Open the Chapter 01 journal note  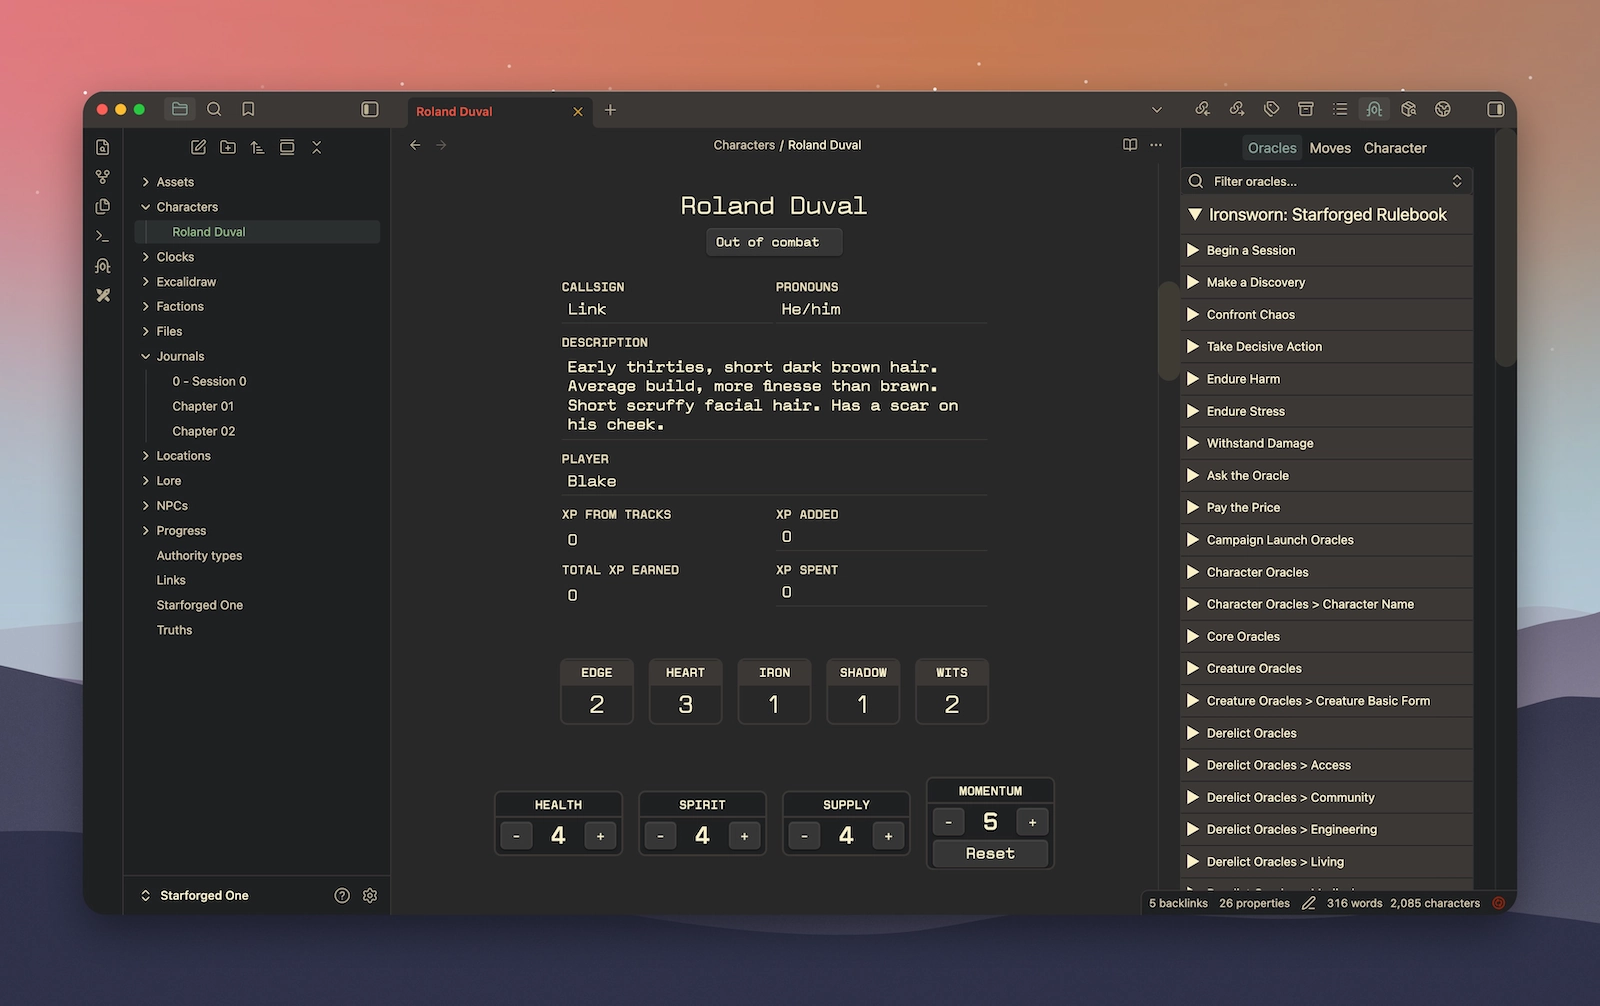(x=203, y=405)
